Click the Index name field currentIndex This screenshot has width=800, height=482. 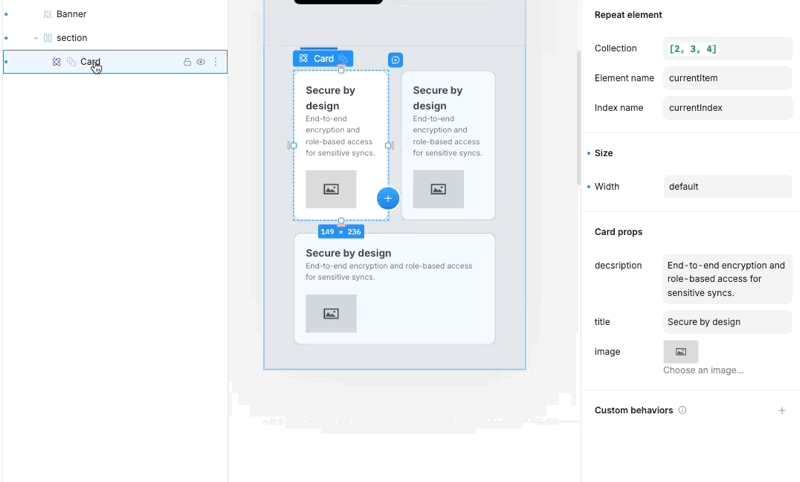pyautogui.click(x=727, y=108)
